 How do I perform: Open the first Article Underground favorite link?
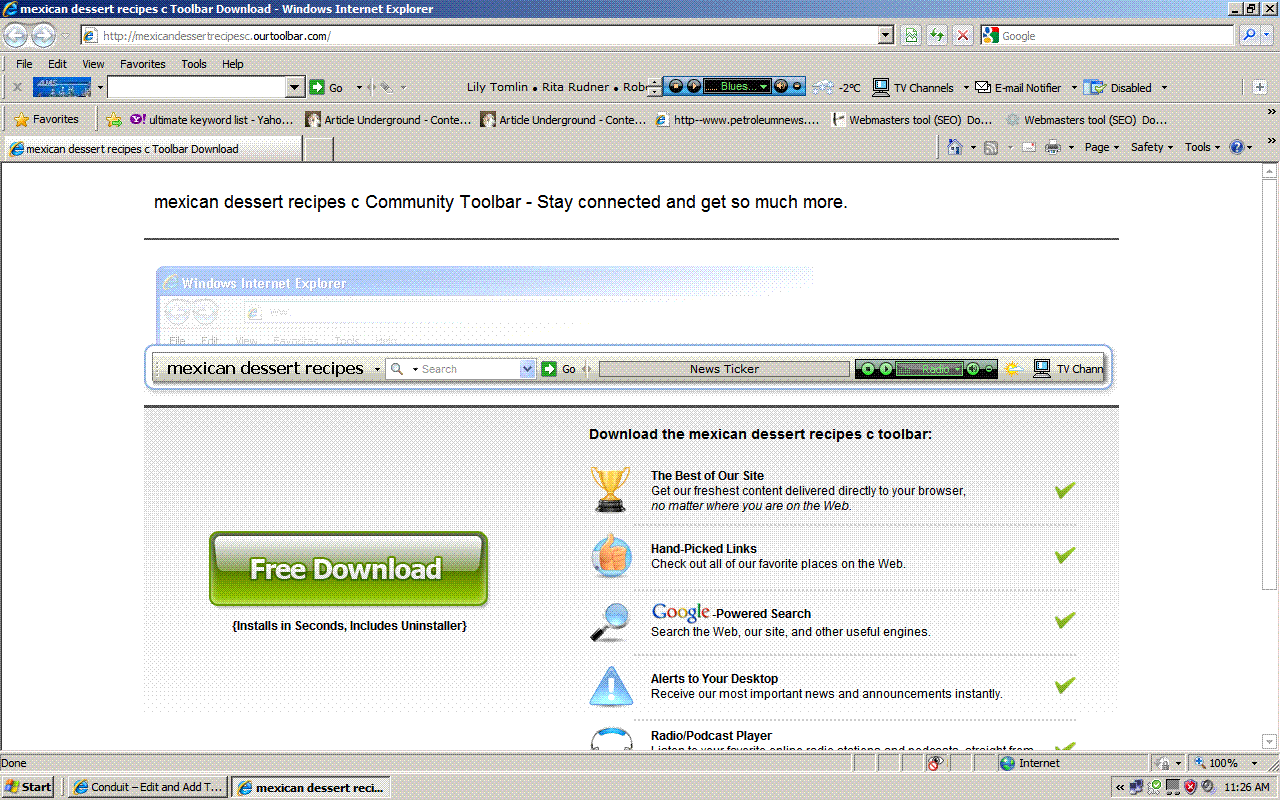pos(388,120)
